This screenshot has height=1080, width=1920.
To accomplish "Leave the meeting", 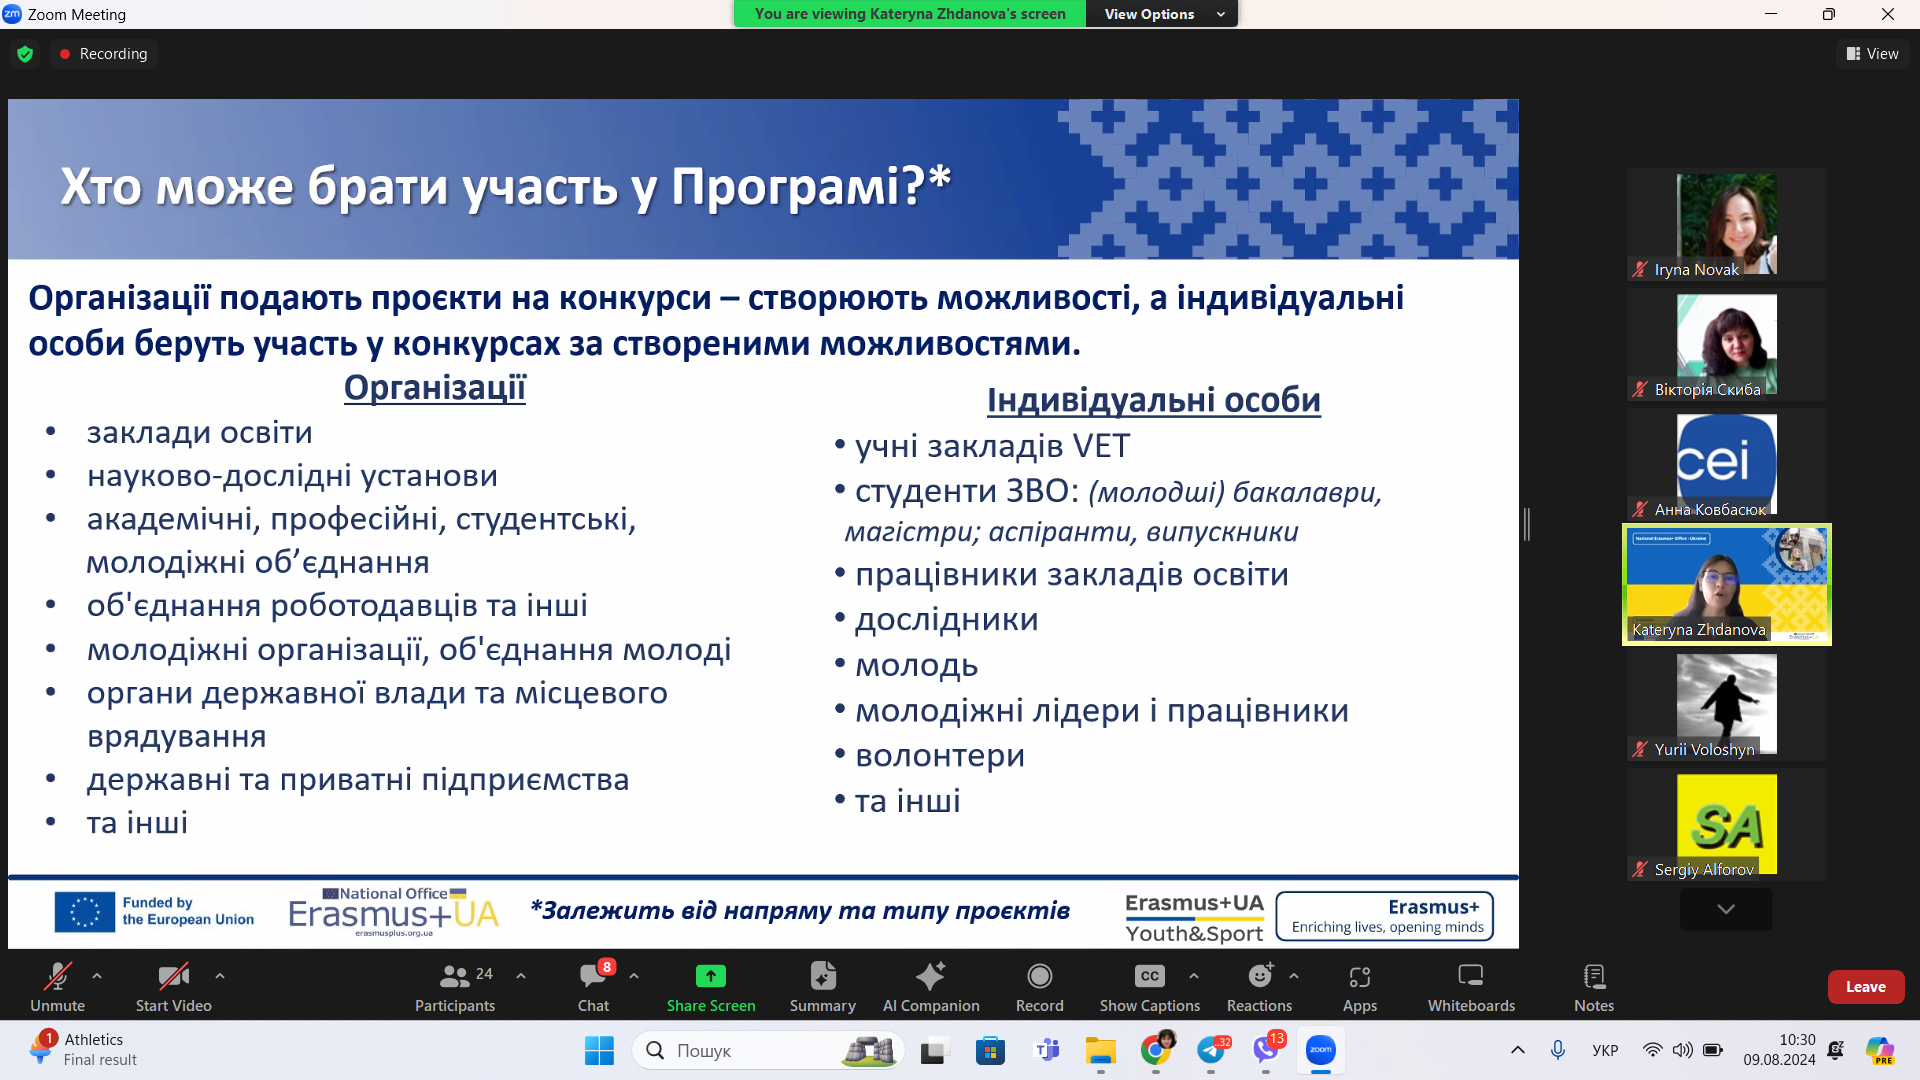I will point(1866,986).
